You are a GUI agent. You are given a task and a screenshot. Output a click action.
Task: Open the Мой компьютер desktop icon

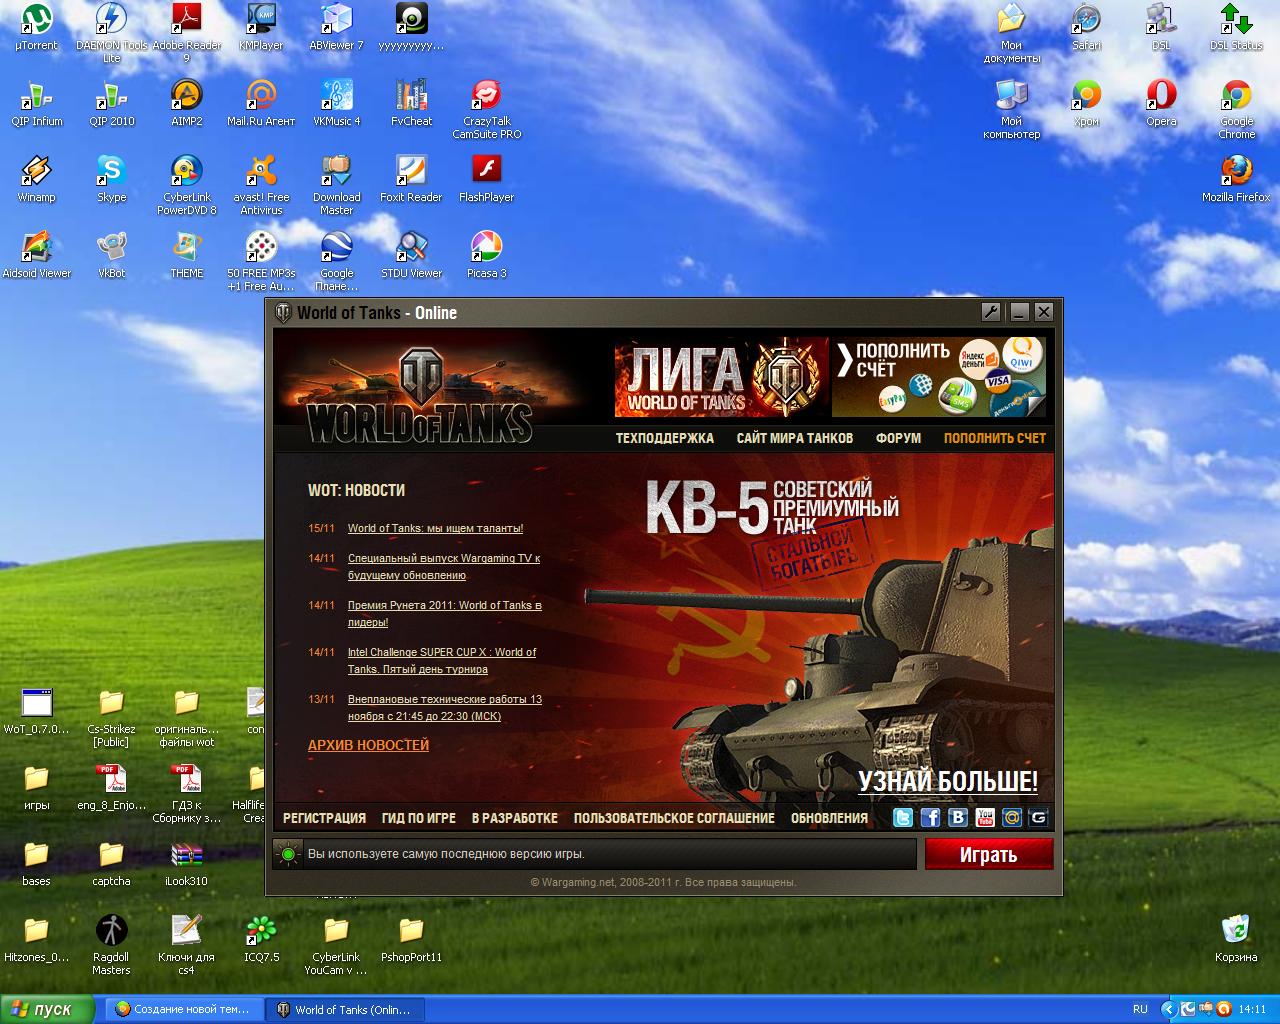[1011, 109]
